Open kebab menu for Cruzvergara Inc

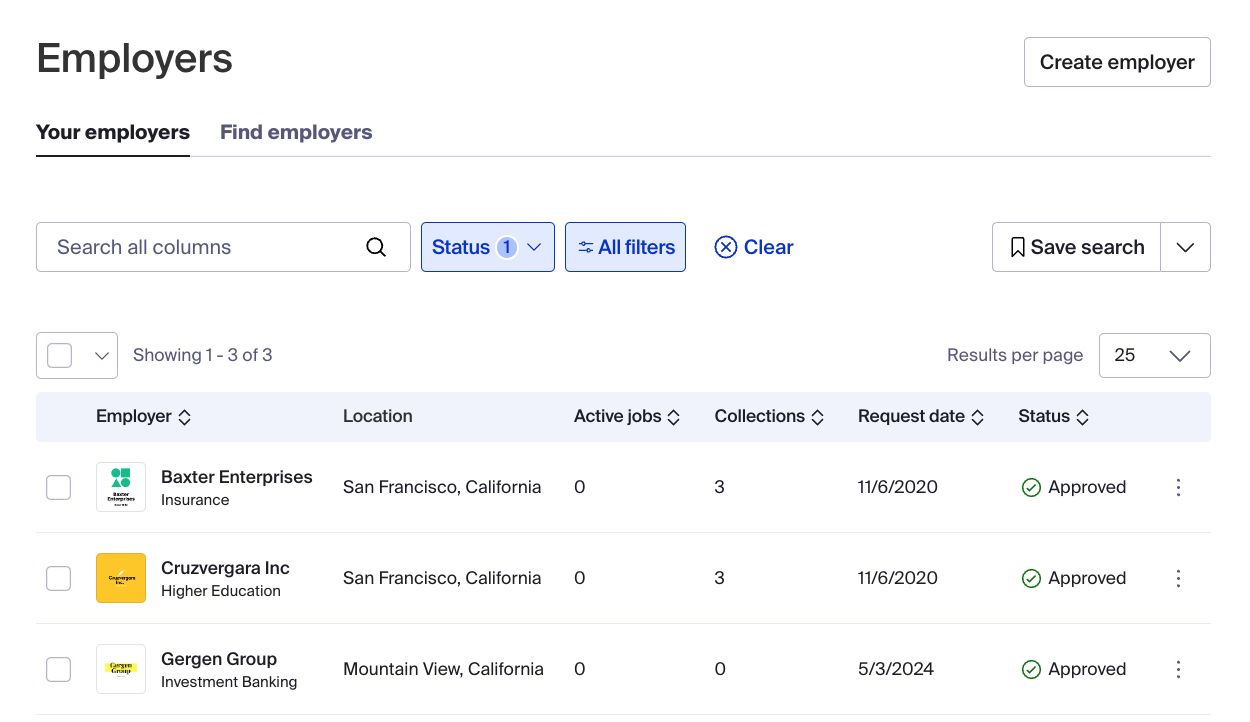(x=1178, y=578)
